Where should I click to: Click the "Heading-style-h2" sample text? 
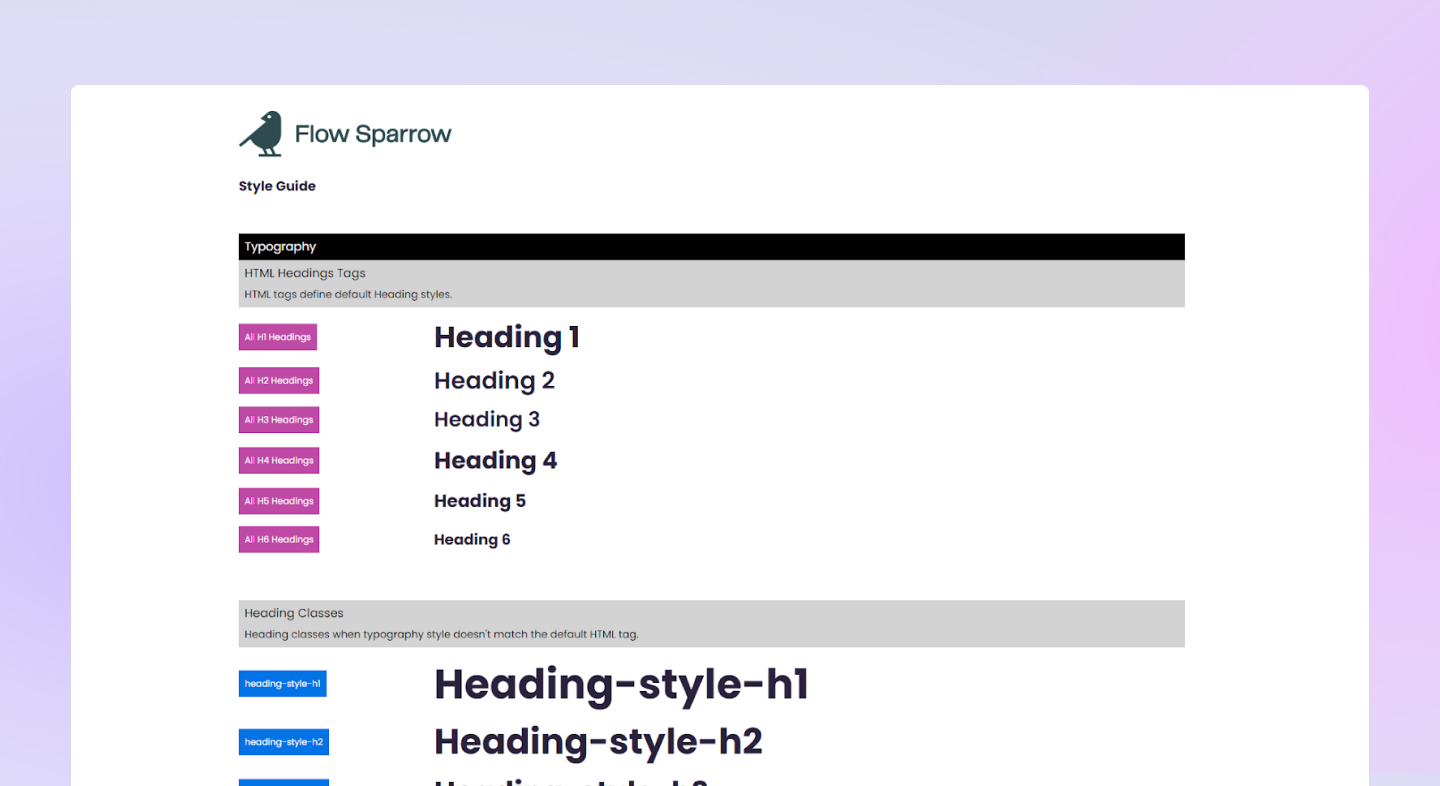click(x=597, y=741)
